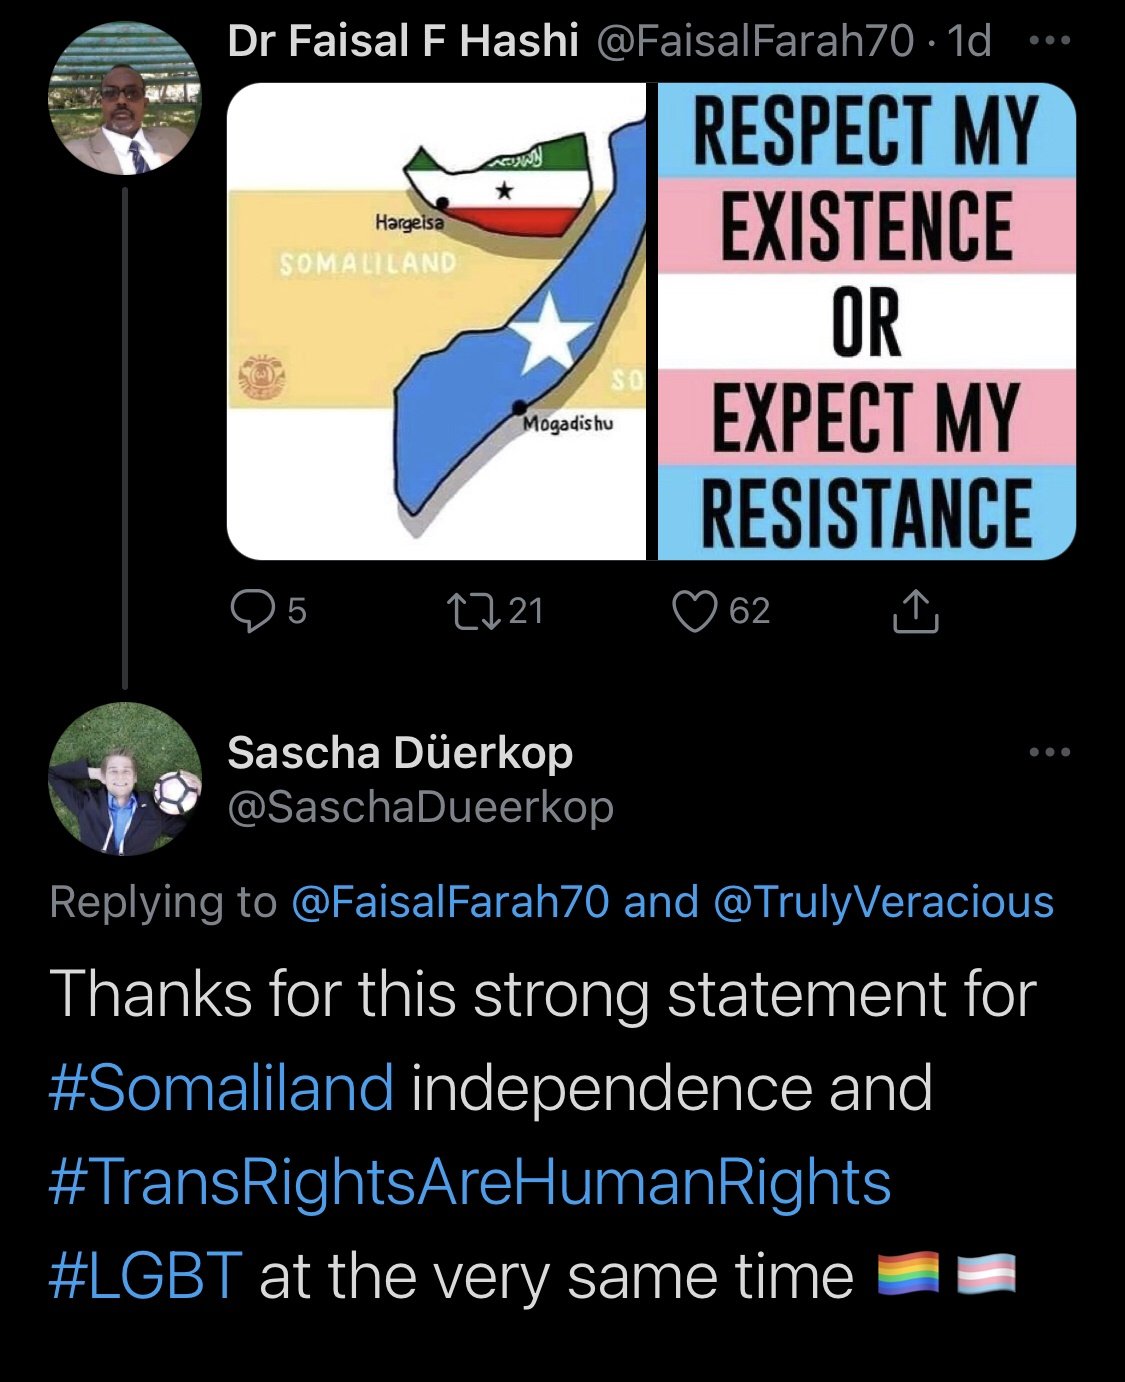Click the Sascha Düerkop display name

tap(400, 752)
